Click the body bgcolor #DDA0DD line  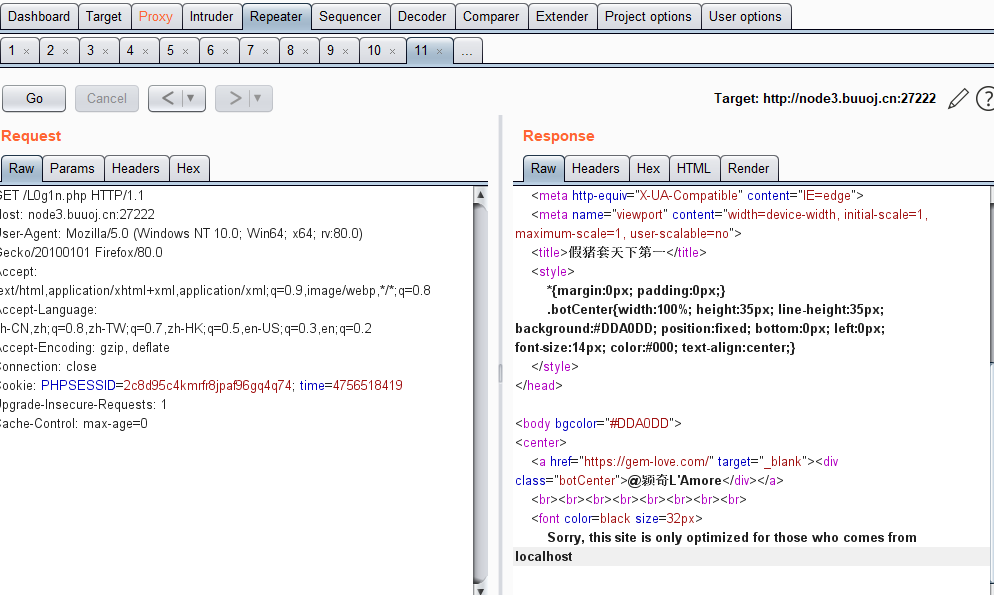point(598,424)
